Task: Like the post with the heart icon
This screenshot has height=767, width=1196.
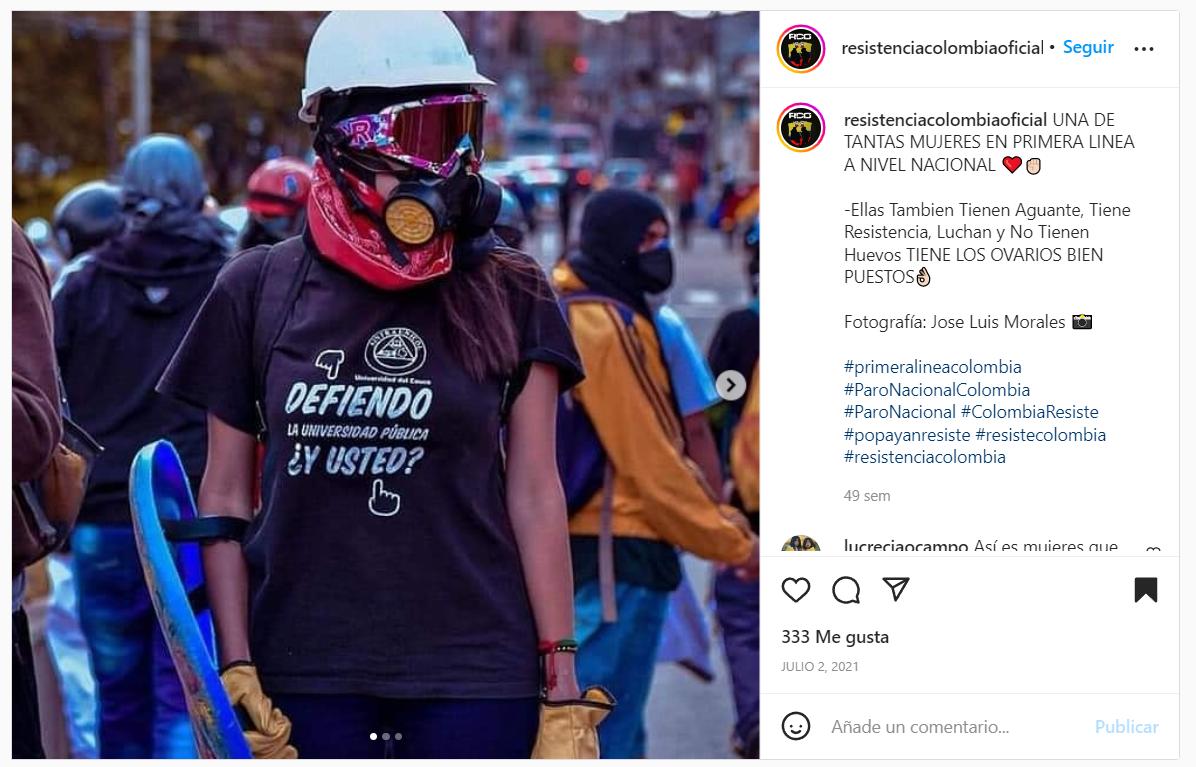Action: tap(796, 590)
